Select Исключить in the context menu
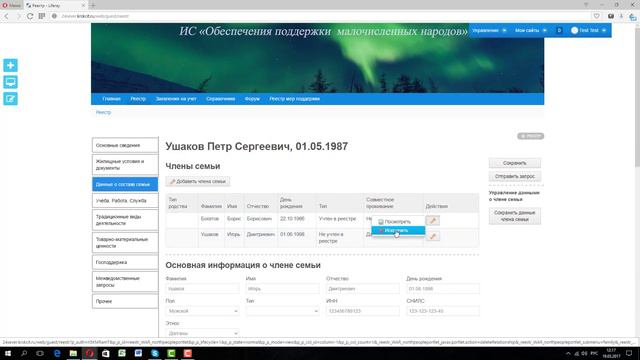 coord(398,231)
